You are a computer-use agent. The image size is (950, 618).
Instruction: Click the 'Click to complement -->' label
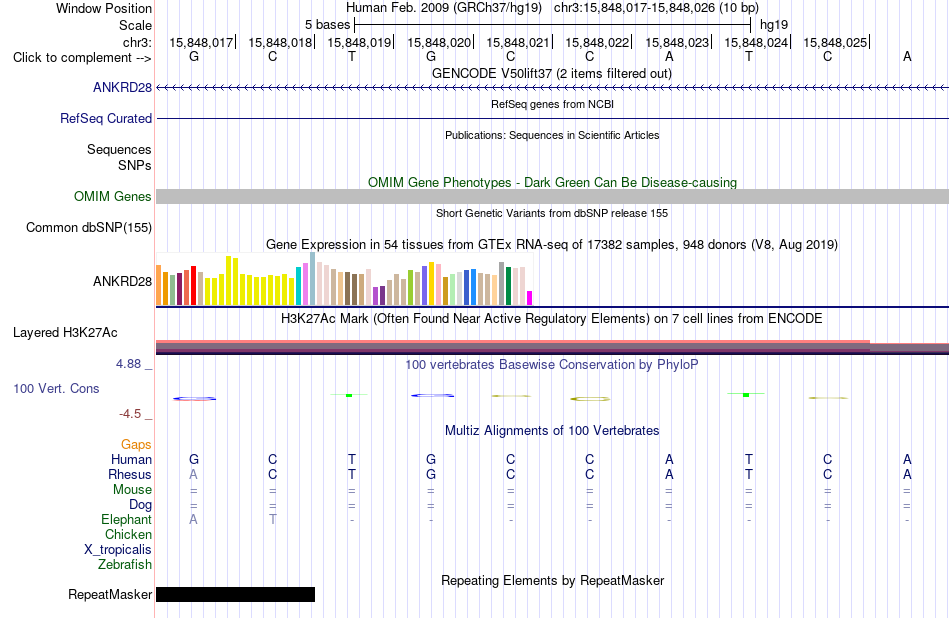tap(82, 58)
